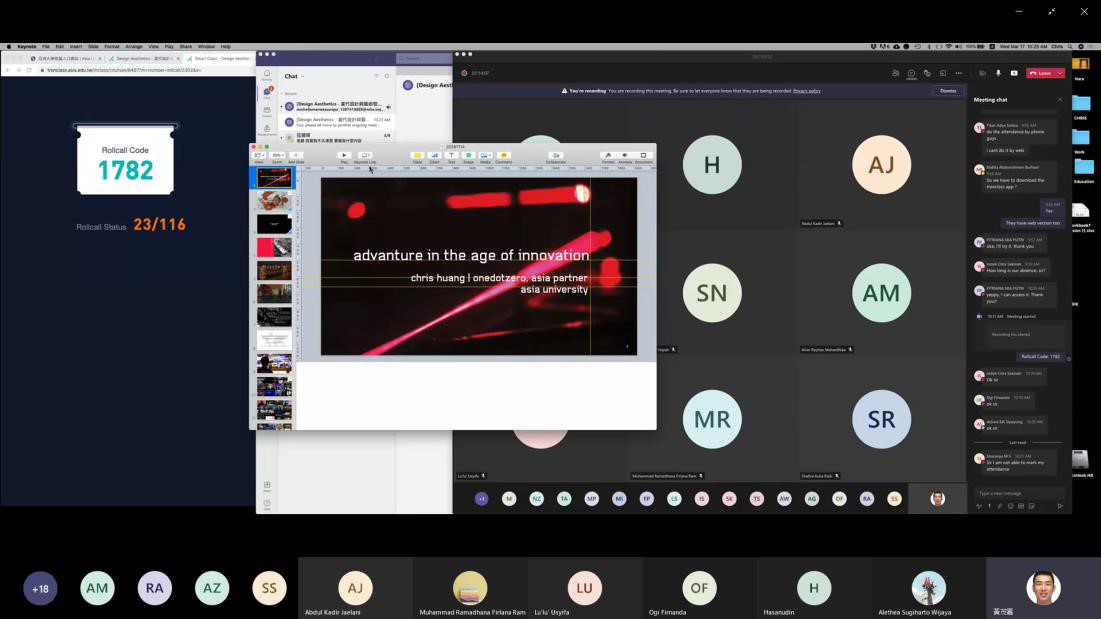
Task: Click Collaborate in Keynote toolbar
Action: [555, 157]
